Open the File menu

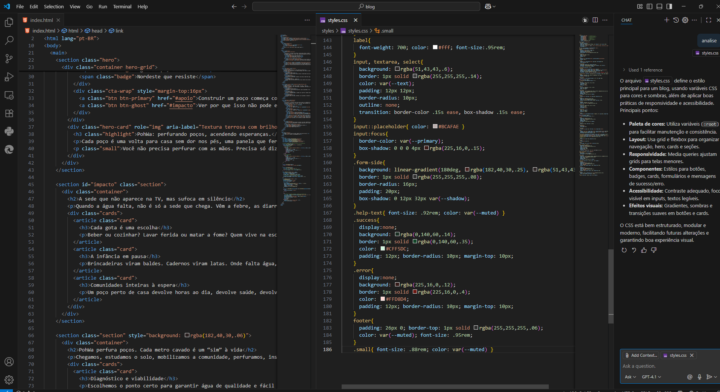click(20, 6)
